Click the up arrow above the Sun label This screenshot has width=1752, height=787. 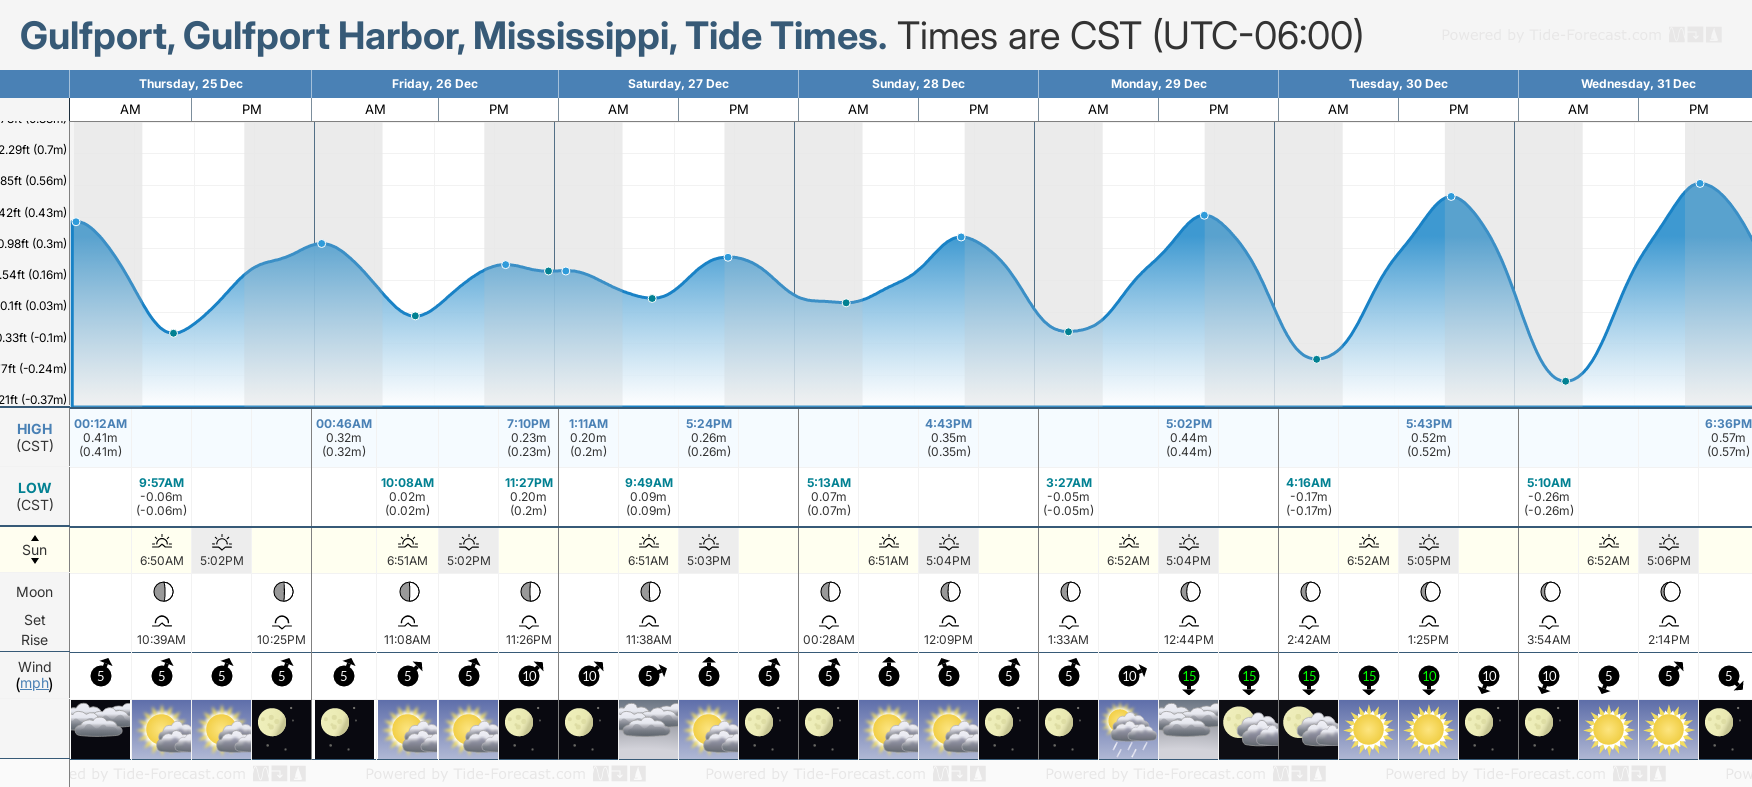pos(35,538)
